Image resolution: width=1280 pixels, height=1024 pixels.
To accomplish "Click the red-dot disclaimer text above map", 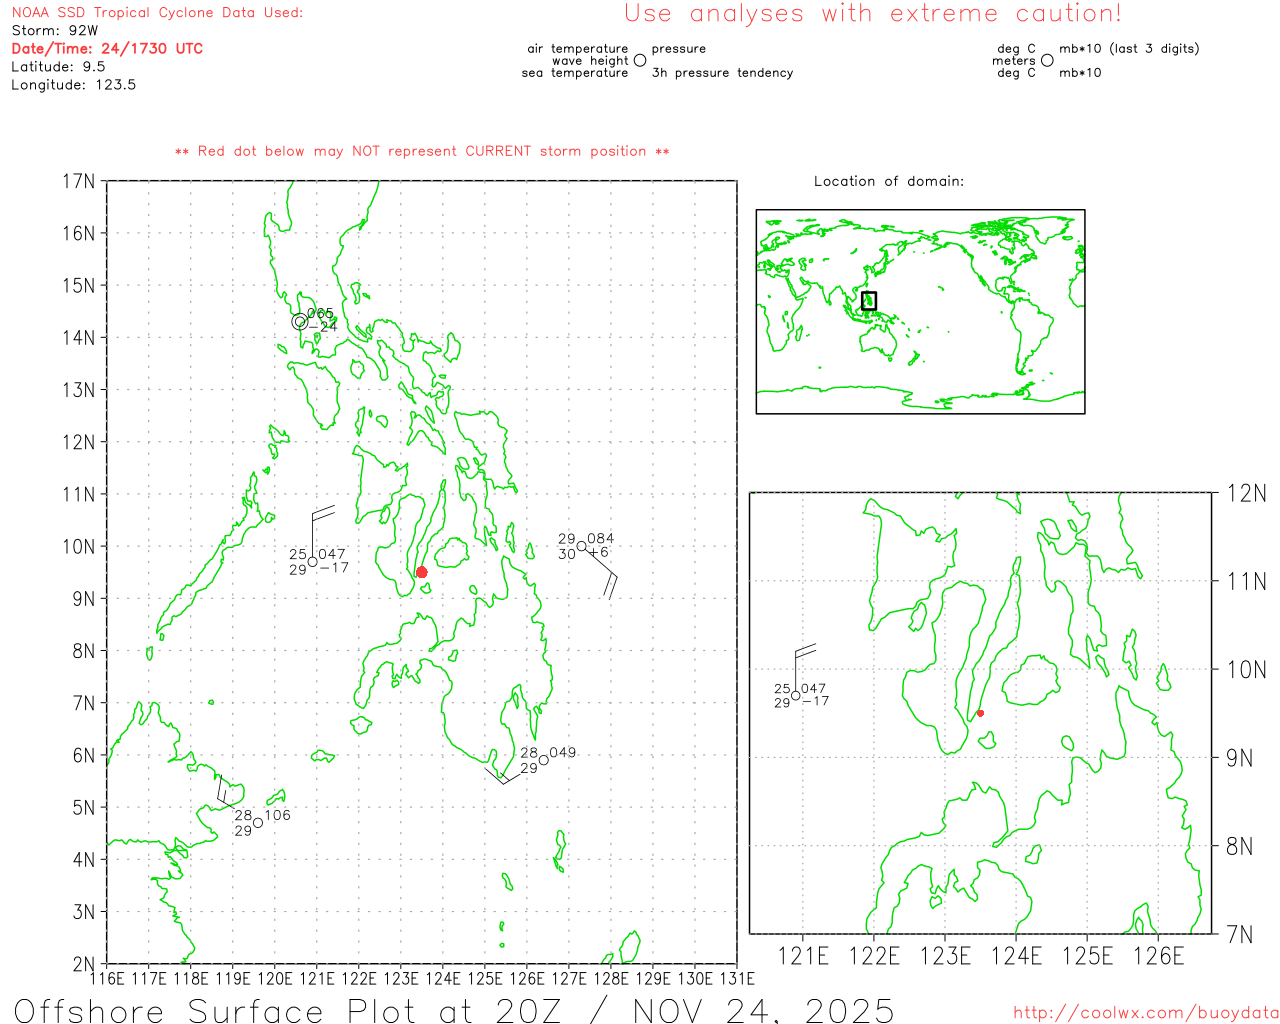I will tap(422, 151).
